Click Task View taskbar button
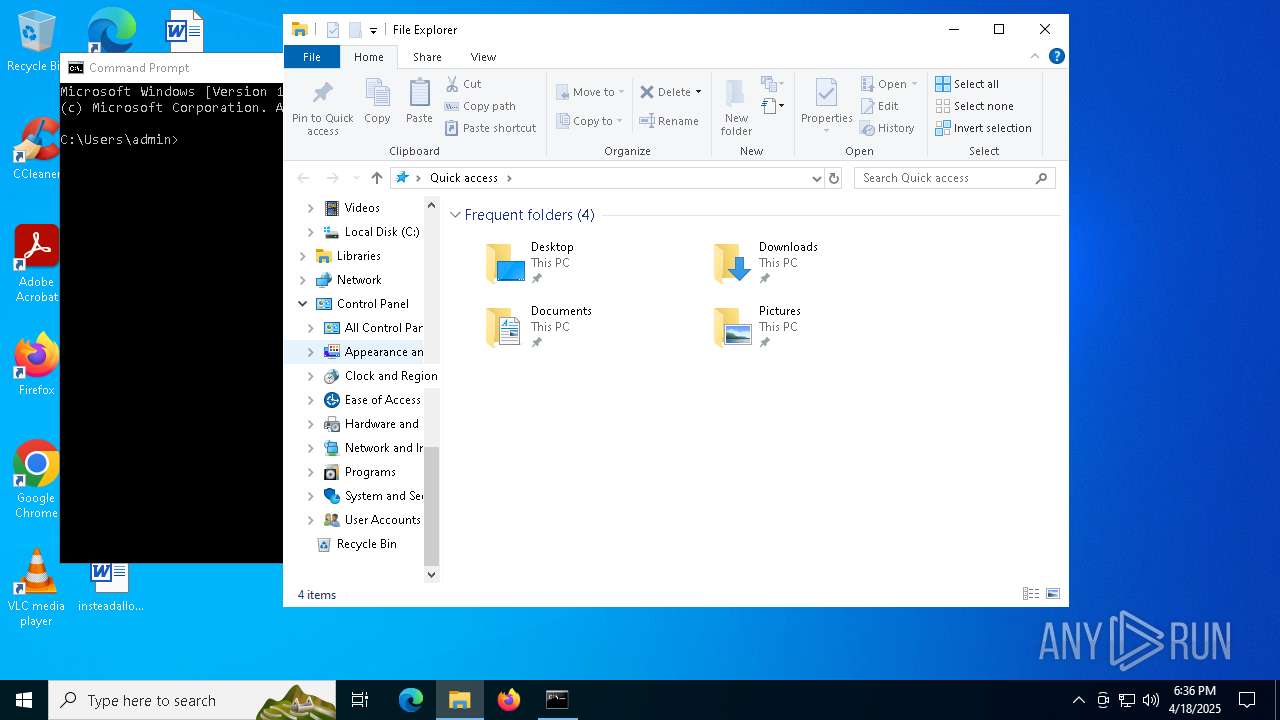Image resolution: width=1280 pixels, height=720 pixels. (361, 700)
